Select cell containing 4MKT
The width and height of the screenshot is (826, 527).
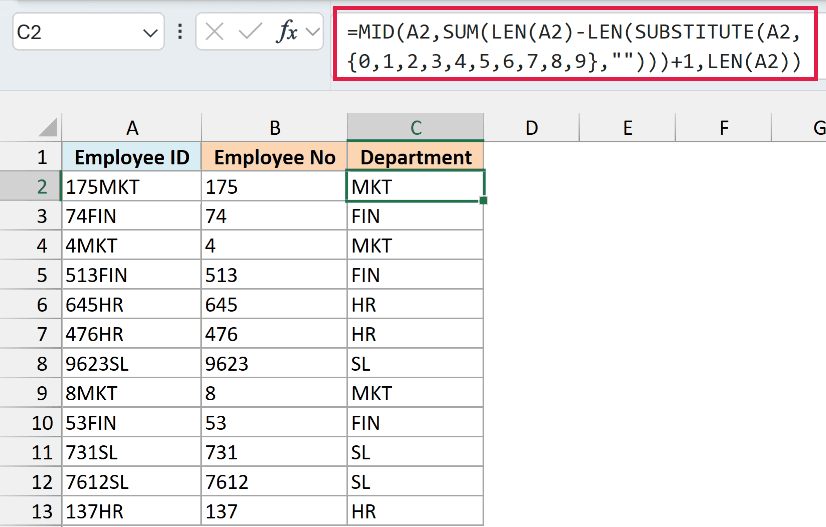(x=132, y=246)
